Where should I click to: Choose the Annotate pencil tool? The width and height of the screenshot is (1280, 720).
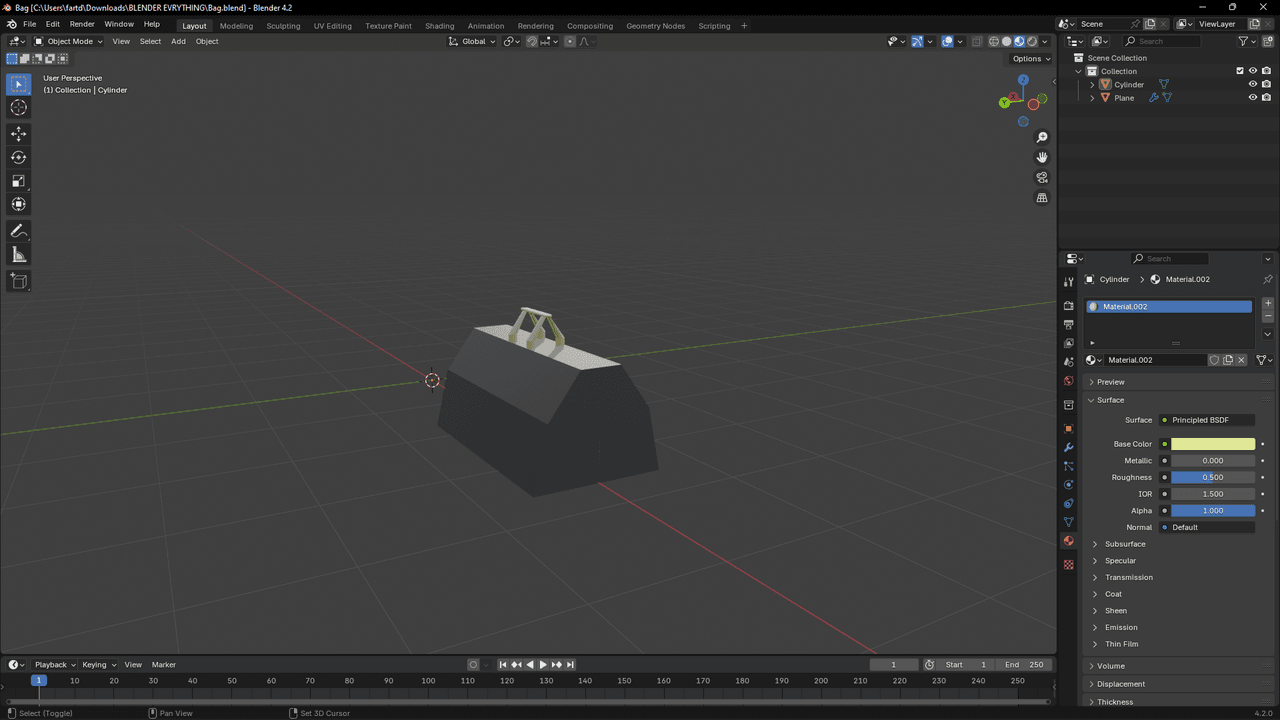pos(18,231)
